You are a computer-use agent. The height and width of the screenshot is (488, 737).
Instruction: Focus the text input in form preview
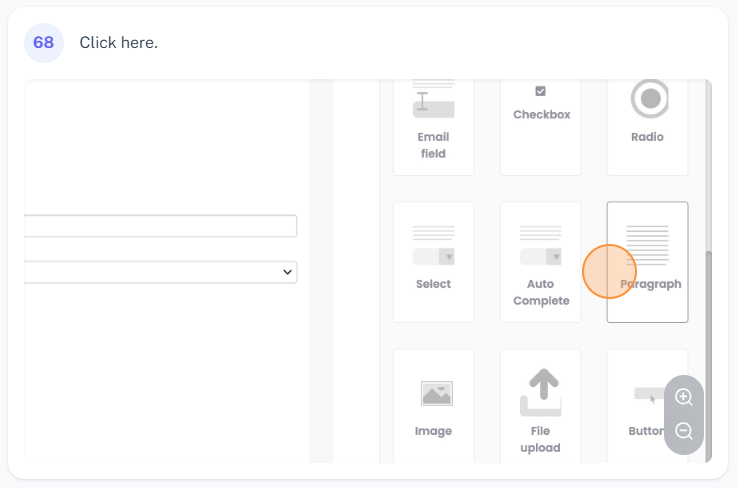[160, 226]
